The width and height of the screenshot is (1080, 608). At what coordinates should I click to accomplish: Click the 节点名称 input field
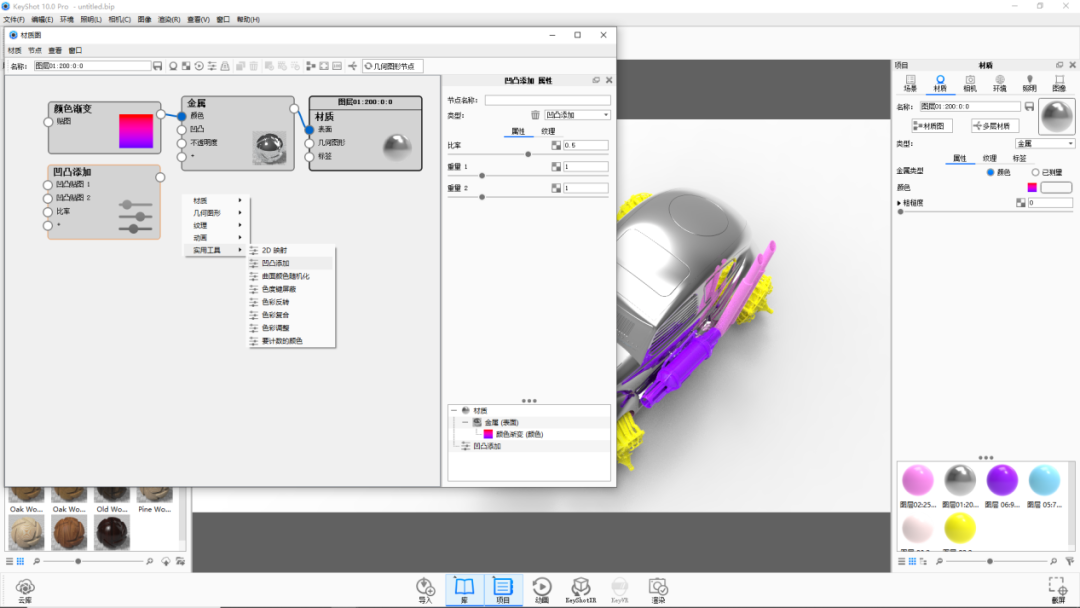point(548,101)
